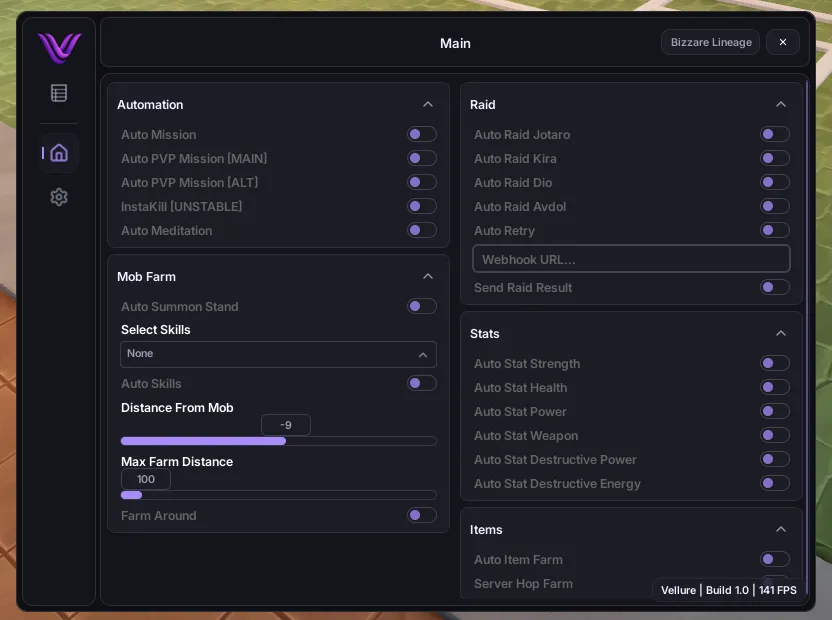
Task: Select the home icon in sidebar
Action: [x=59, y=153]
